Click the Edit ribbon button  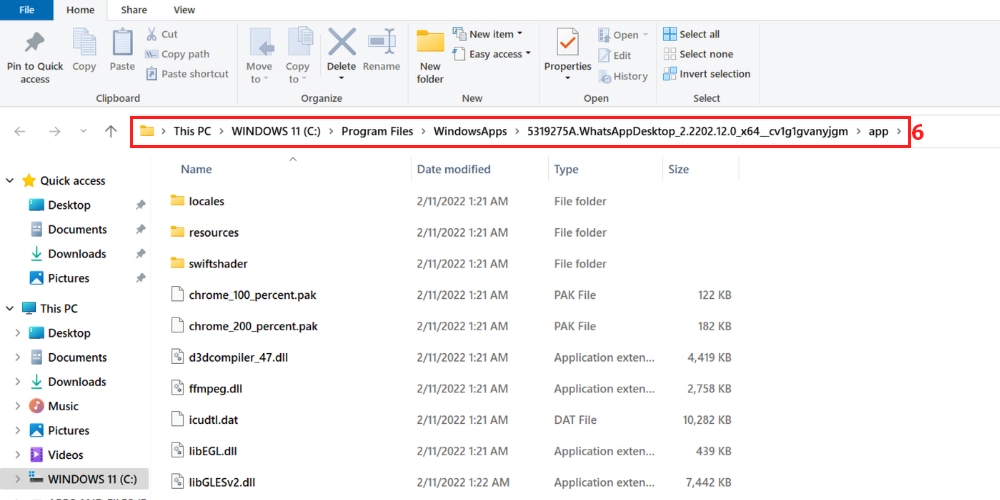click(x=615, y=55)
